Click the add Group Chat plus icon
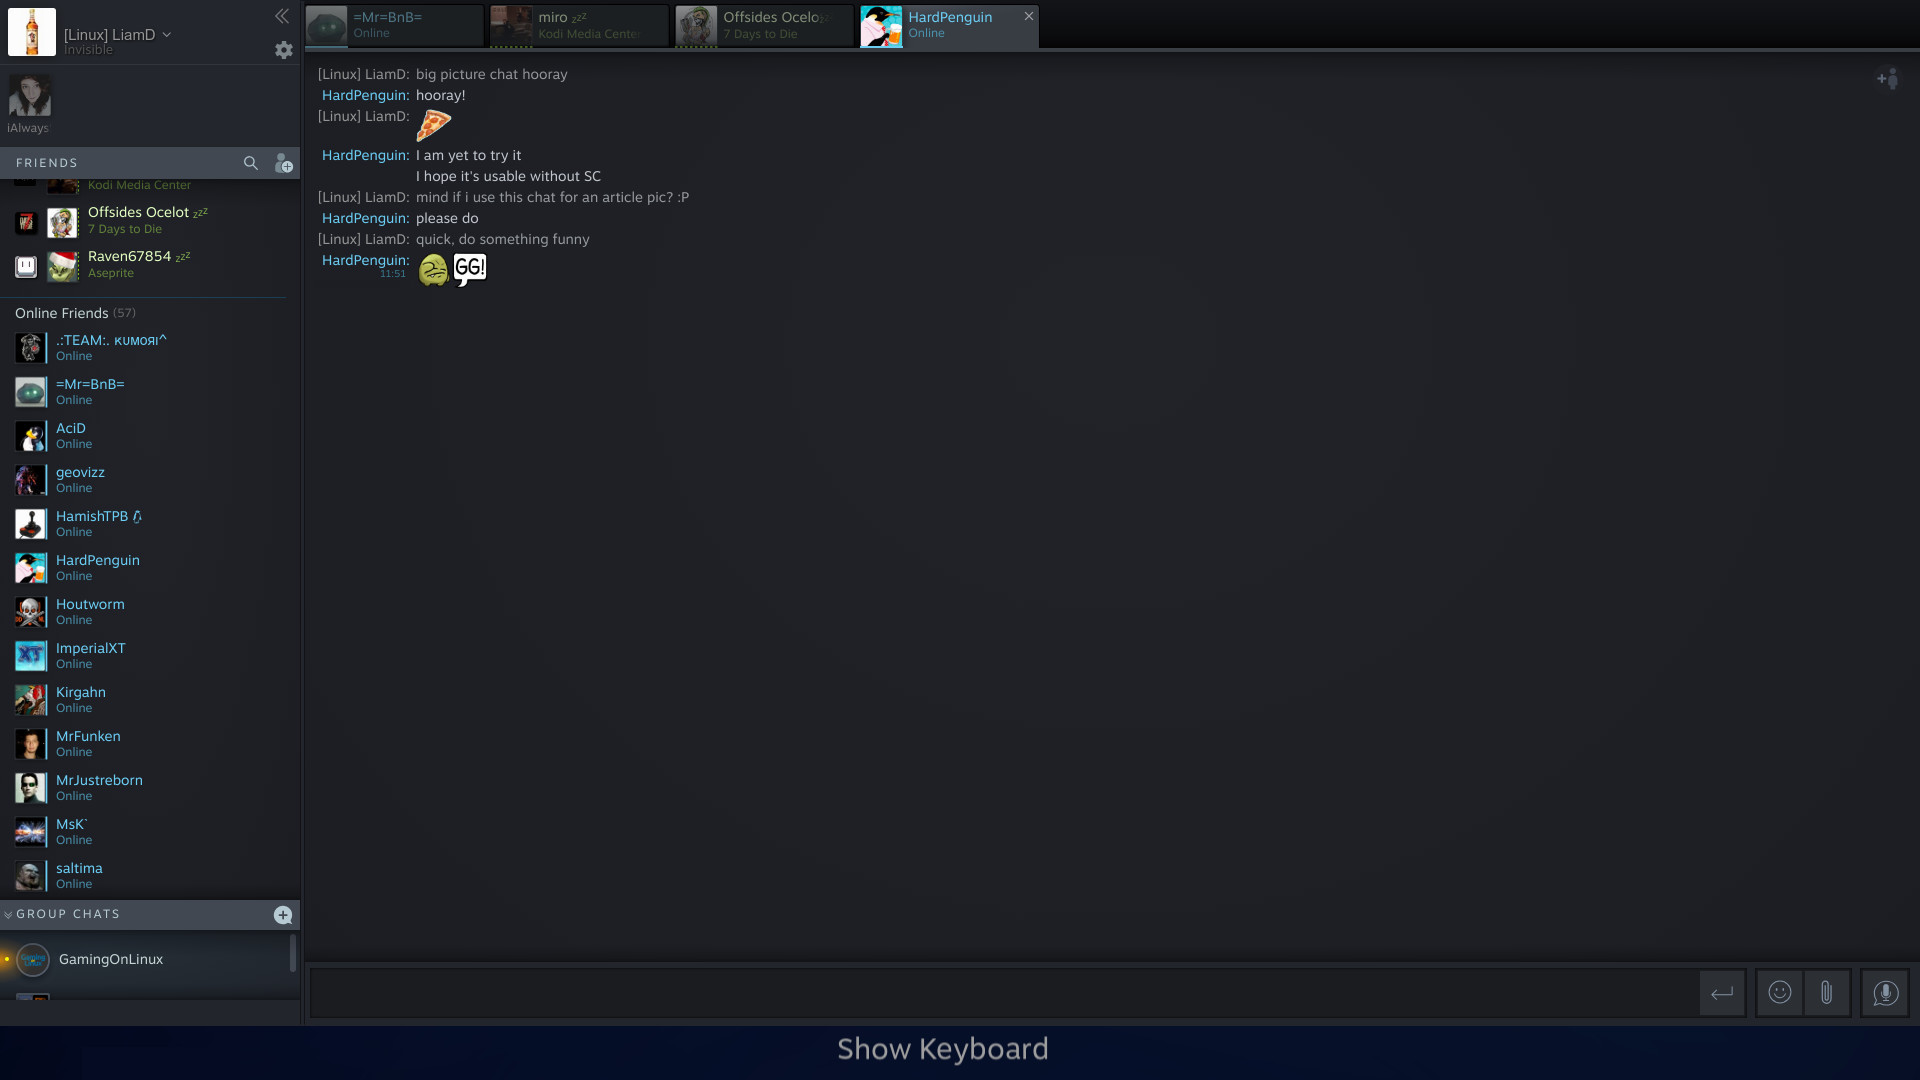The height and width of the screenshot is (1080, 1920). 284,915
